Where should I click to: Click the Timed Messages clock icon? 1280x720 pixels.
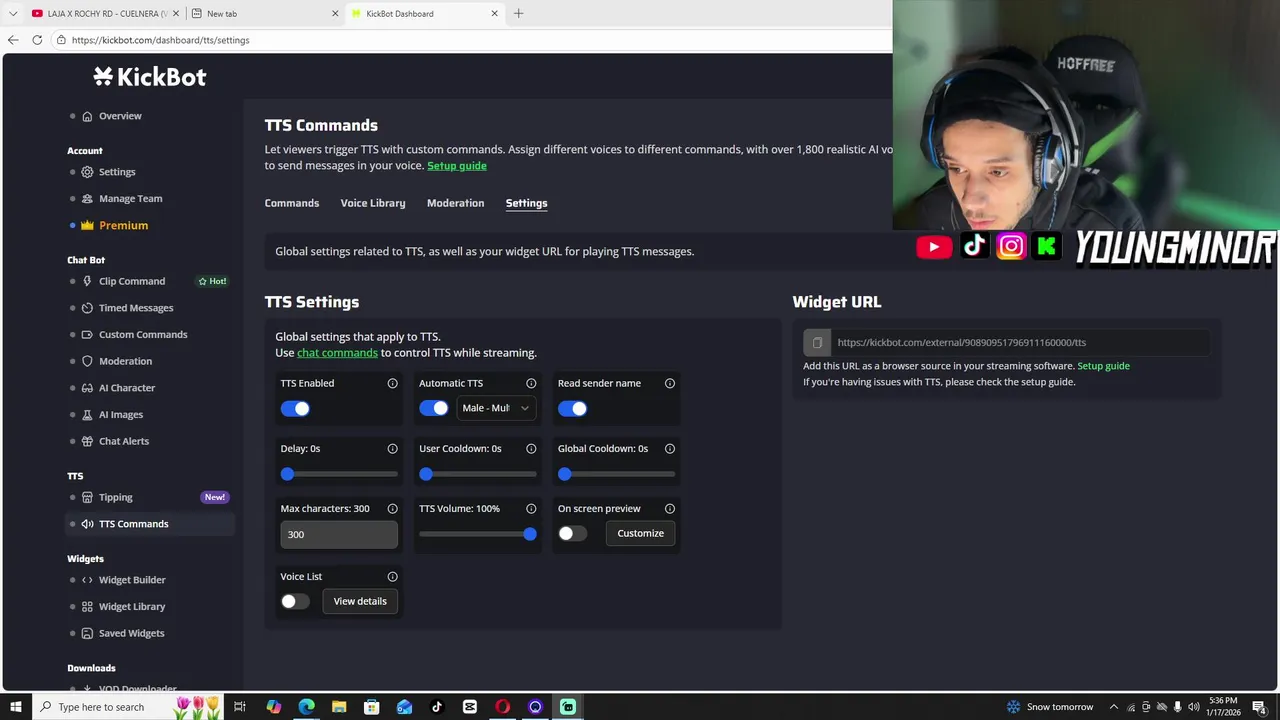tap(87, 308)
